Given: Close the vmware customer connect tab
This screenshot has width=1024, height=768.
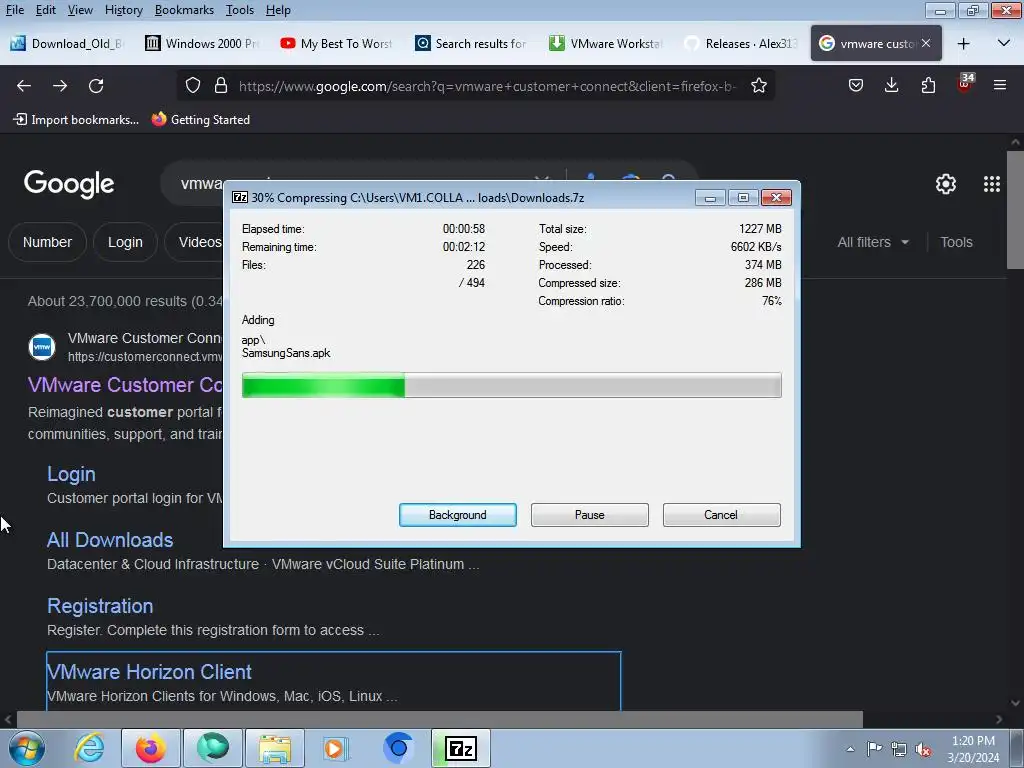Looking at the screenshot, I should point(926,43).
